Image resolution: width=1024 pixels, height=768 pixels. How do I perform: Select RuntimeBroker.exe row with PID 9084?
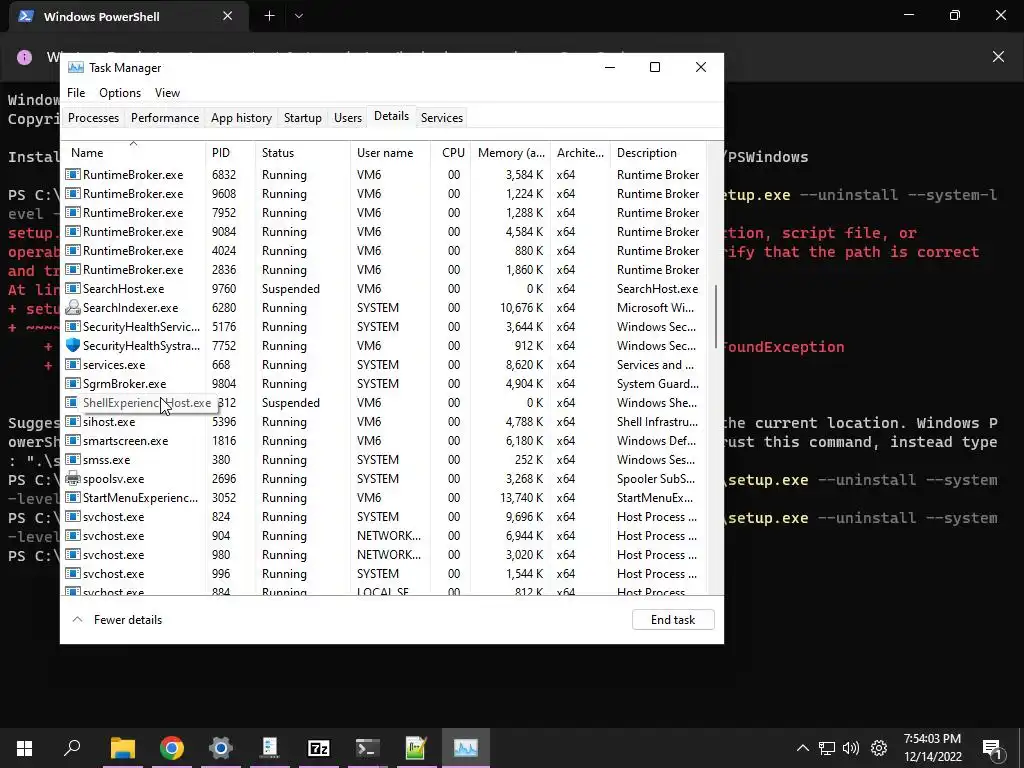(385, 232)
